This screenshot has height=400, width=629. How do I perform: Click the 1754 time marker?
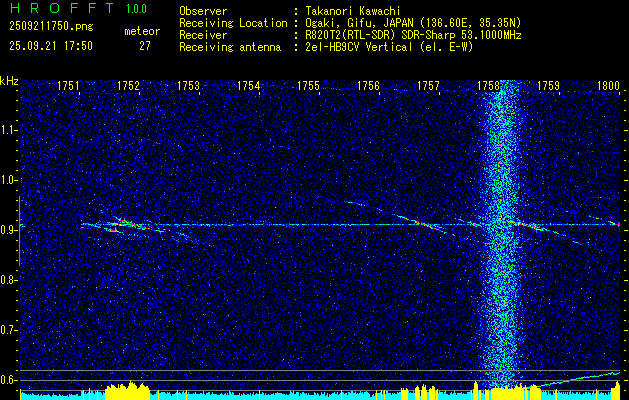pyautogui.click(x=249, y=85)
